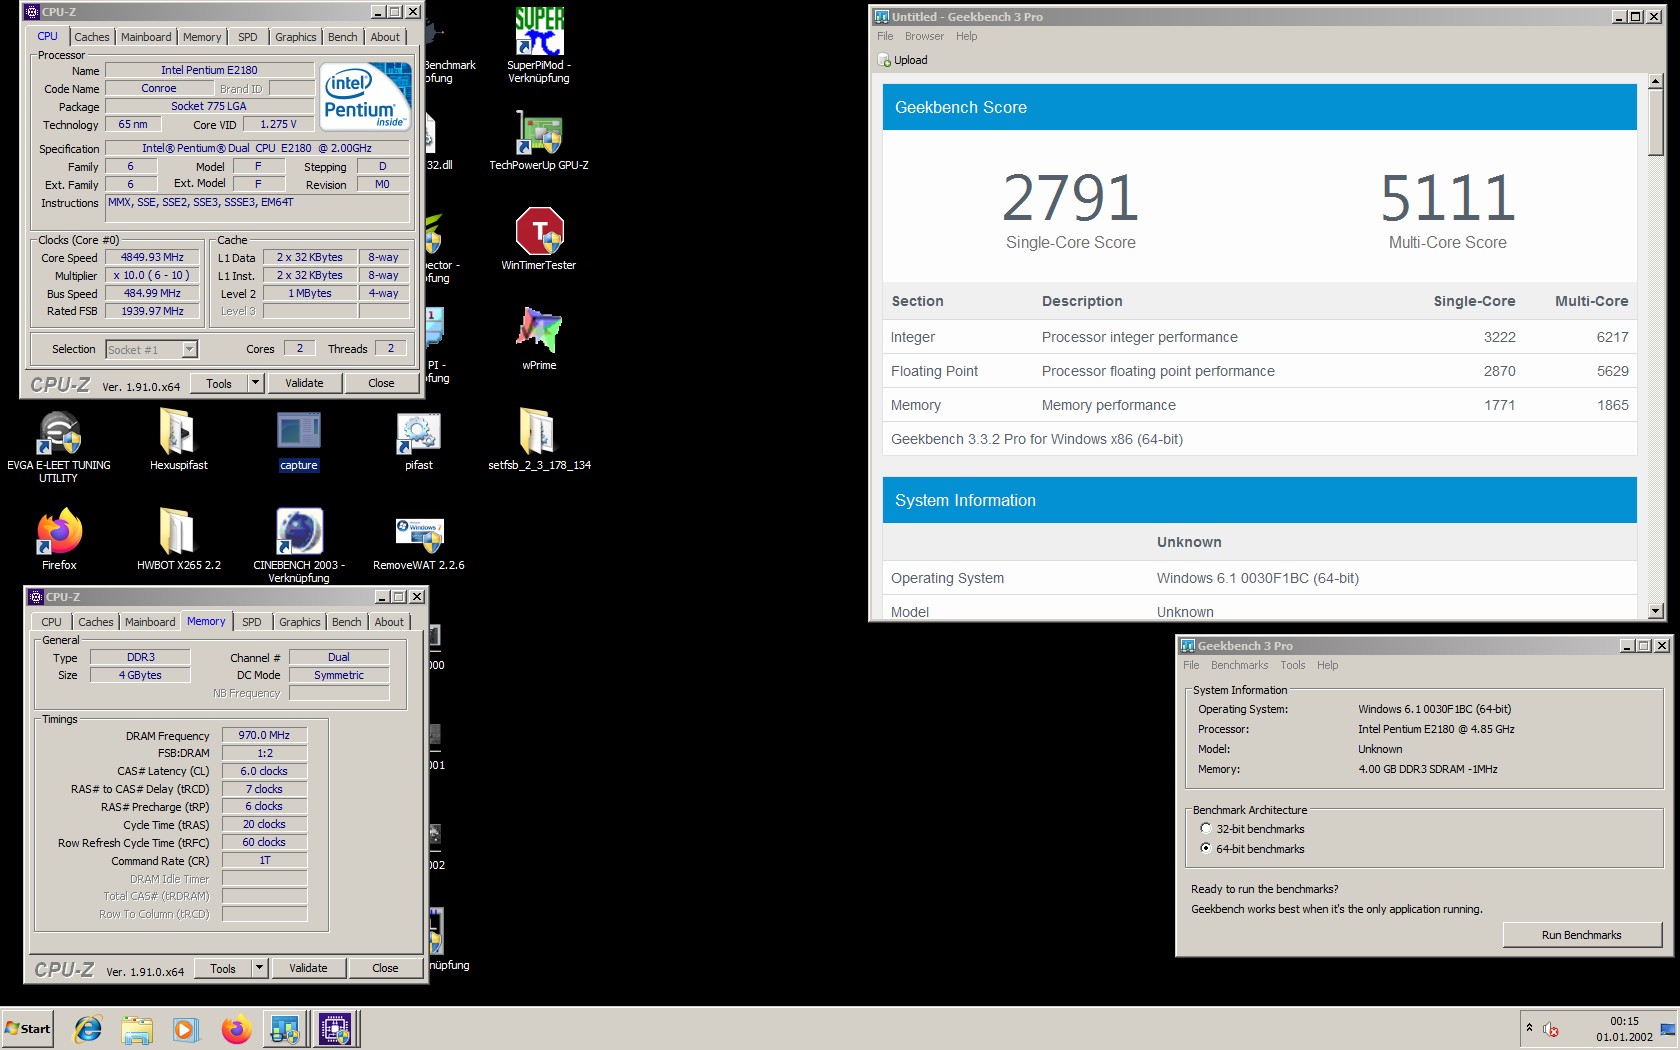1680x1050 pixels.
Task: Click Floating Point row in results table
Action: pyautogui.click(x=1259, y=371)
